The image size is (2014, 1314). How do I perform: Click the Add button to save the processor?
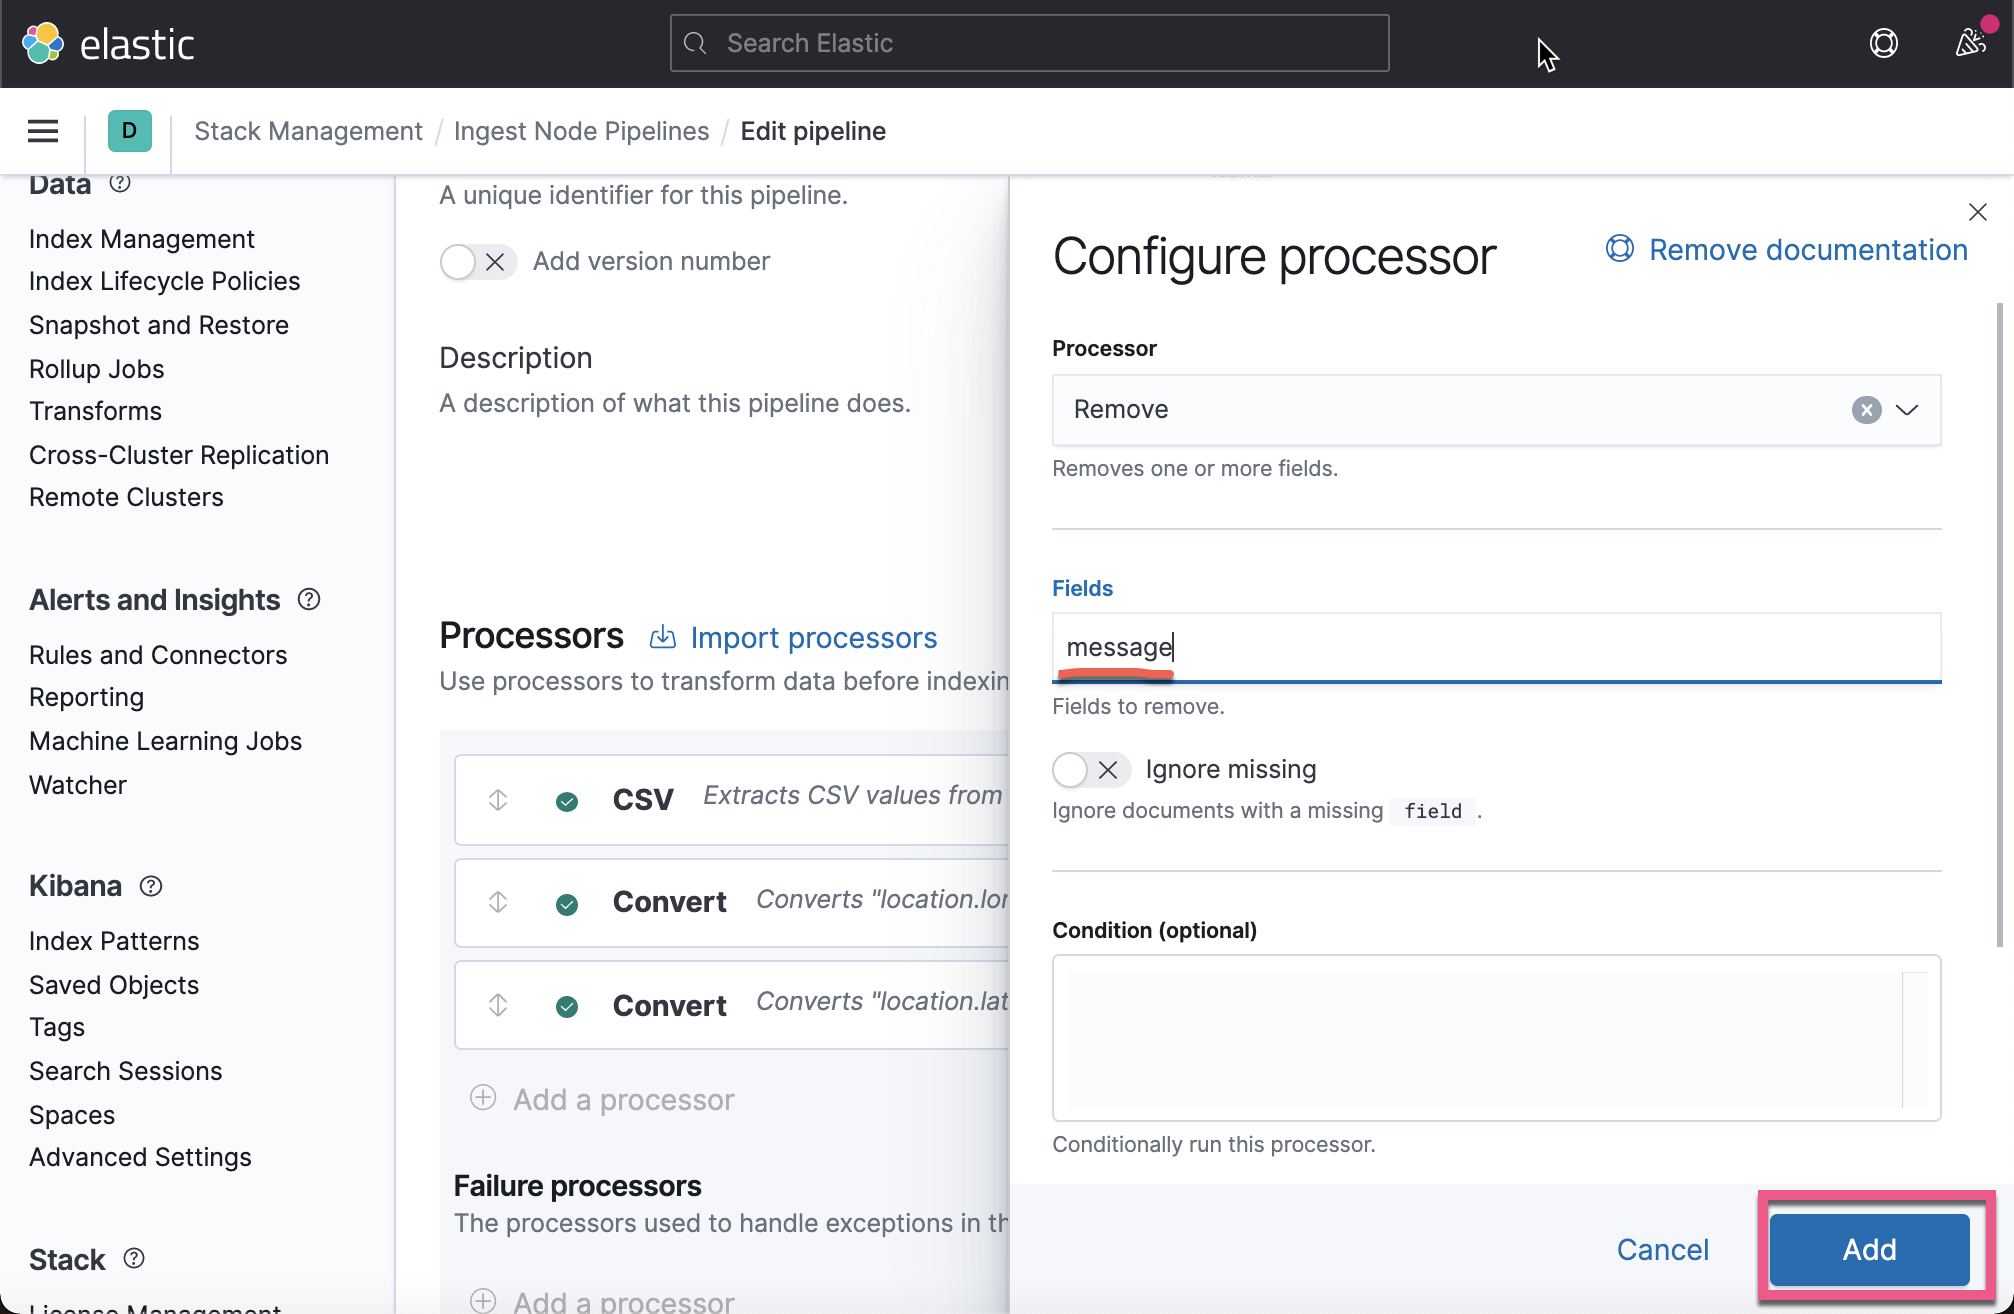1868,1249
